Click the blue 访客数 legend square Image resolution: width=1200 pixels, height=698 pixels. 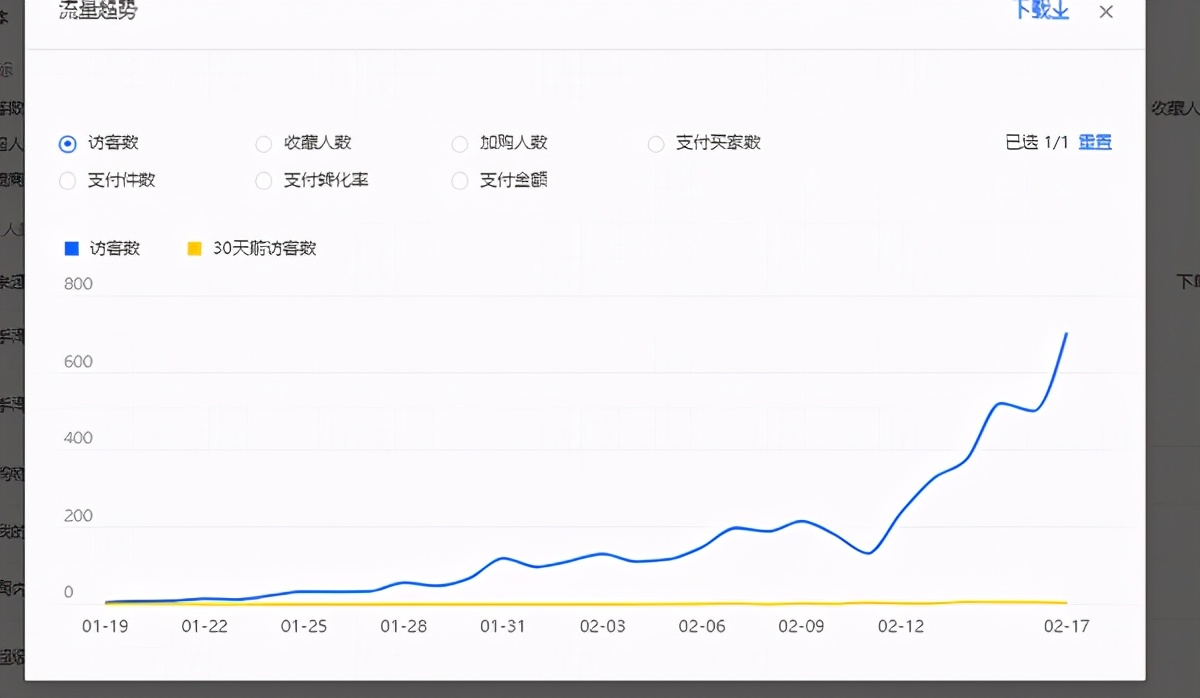(x=71, y=248)
